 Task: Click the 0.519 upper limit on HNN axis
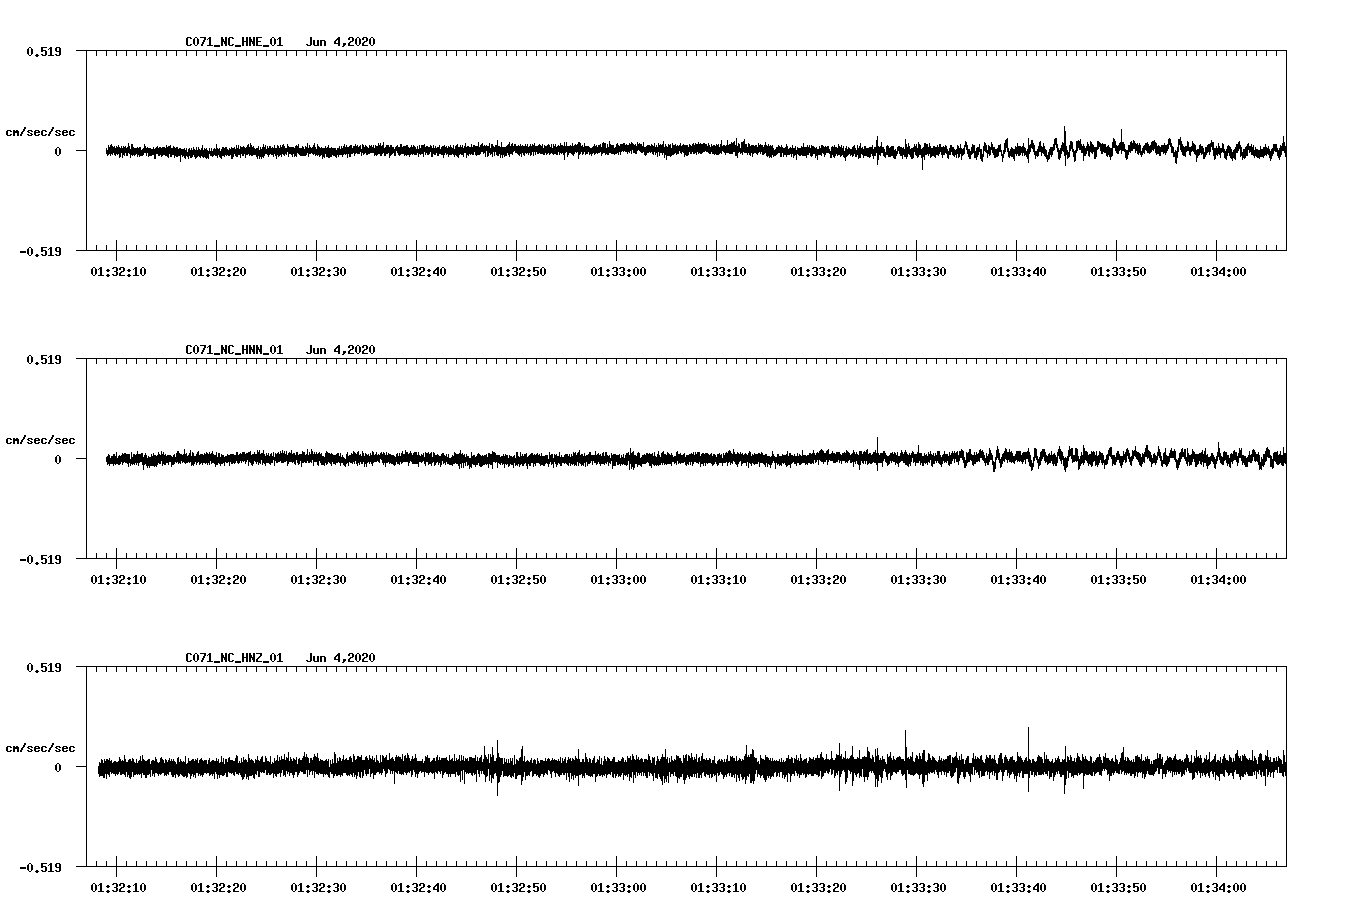[43, 359]
